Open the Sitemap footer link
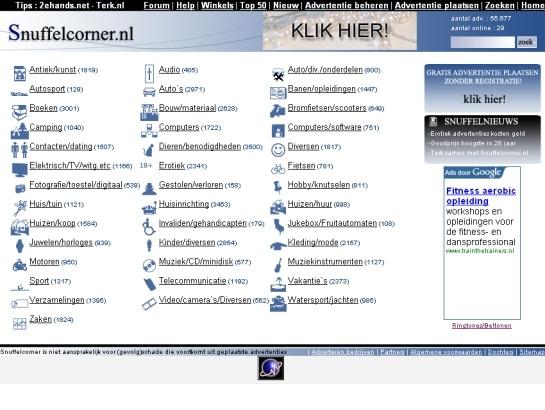The height and width of the screenshot is (410, 545). coord(532,352)
